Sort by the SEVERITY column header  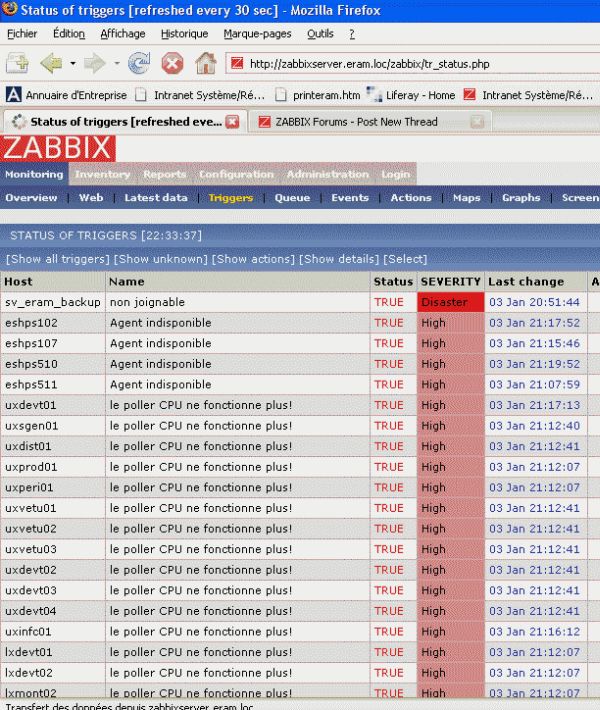tap(451, 282)
